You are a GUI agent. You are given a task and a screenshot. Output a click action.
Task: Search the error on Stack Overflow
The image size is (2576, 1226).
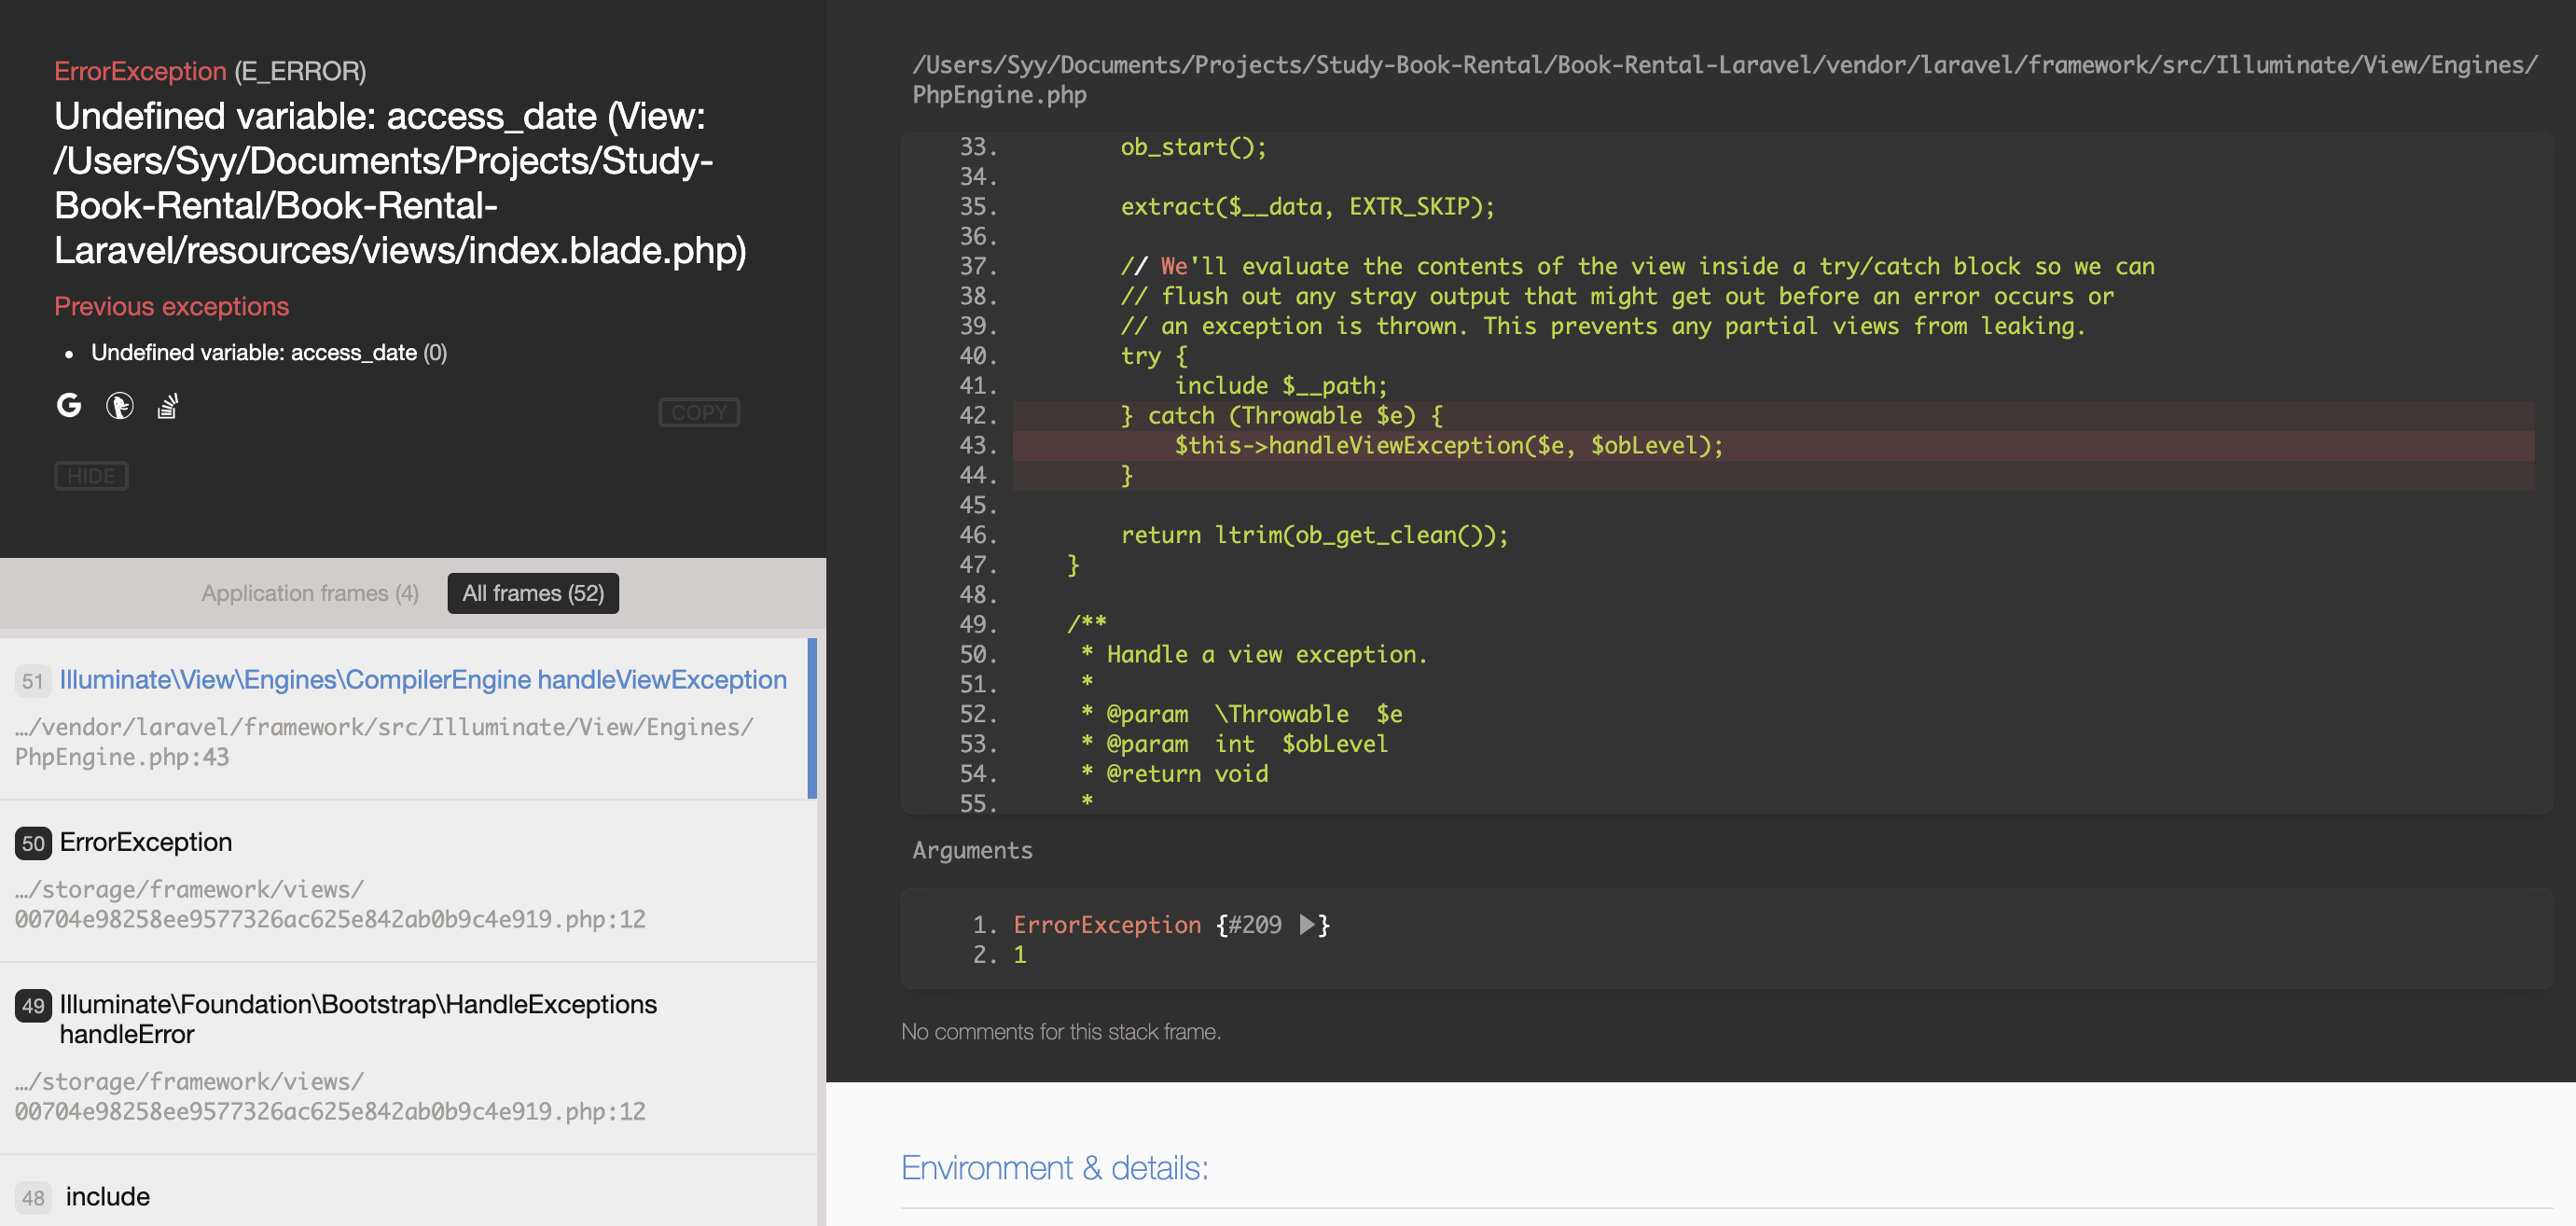[x=168, y=405]
